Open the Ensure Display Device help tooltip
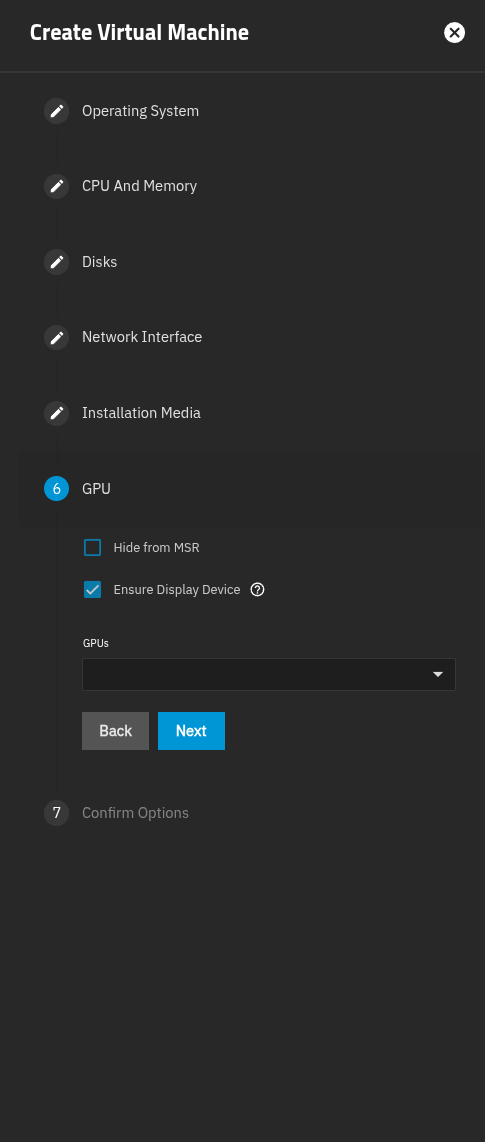485x1142 pixels. pos(257,590)
